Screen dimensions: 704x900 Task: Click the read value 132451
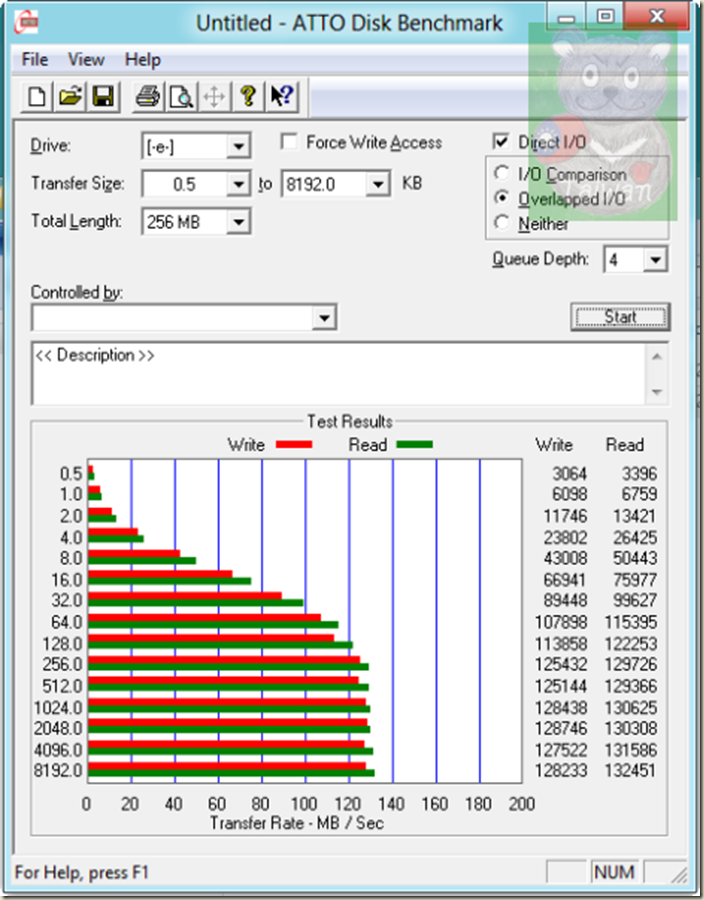coord(631,770)
